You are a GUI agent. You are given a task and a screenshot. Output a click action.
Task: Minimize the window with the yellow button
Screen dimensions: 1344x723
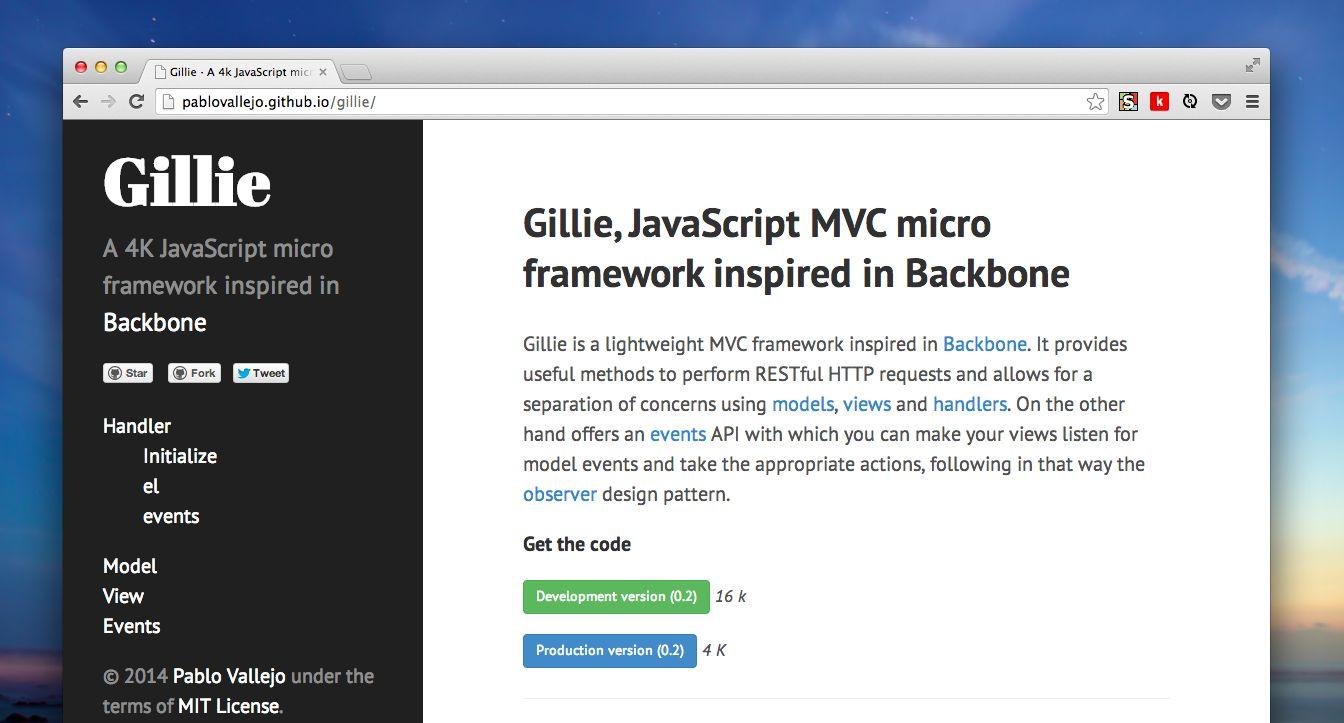pyautogui.click(x=101, y=67)
